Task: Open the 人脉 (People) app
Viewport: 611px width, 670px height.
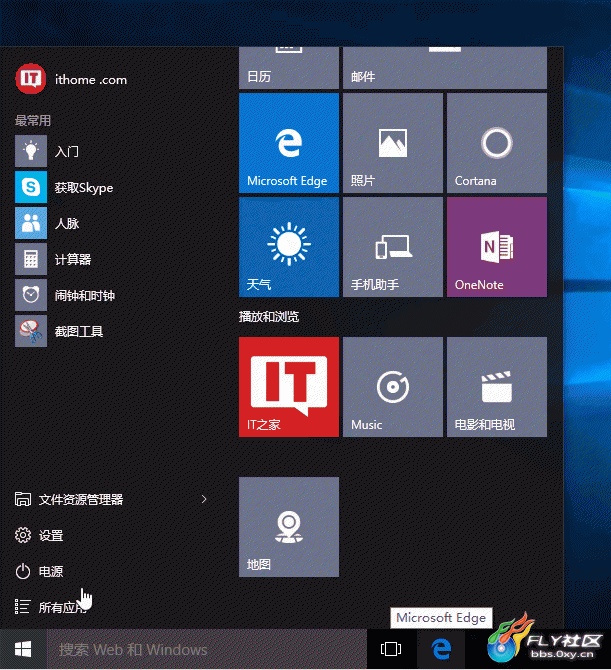Action: tap(47, 223)
